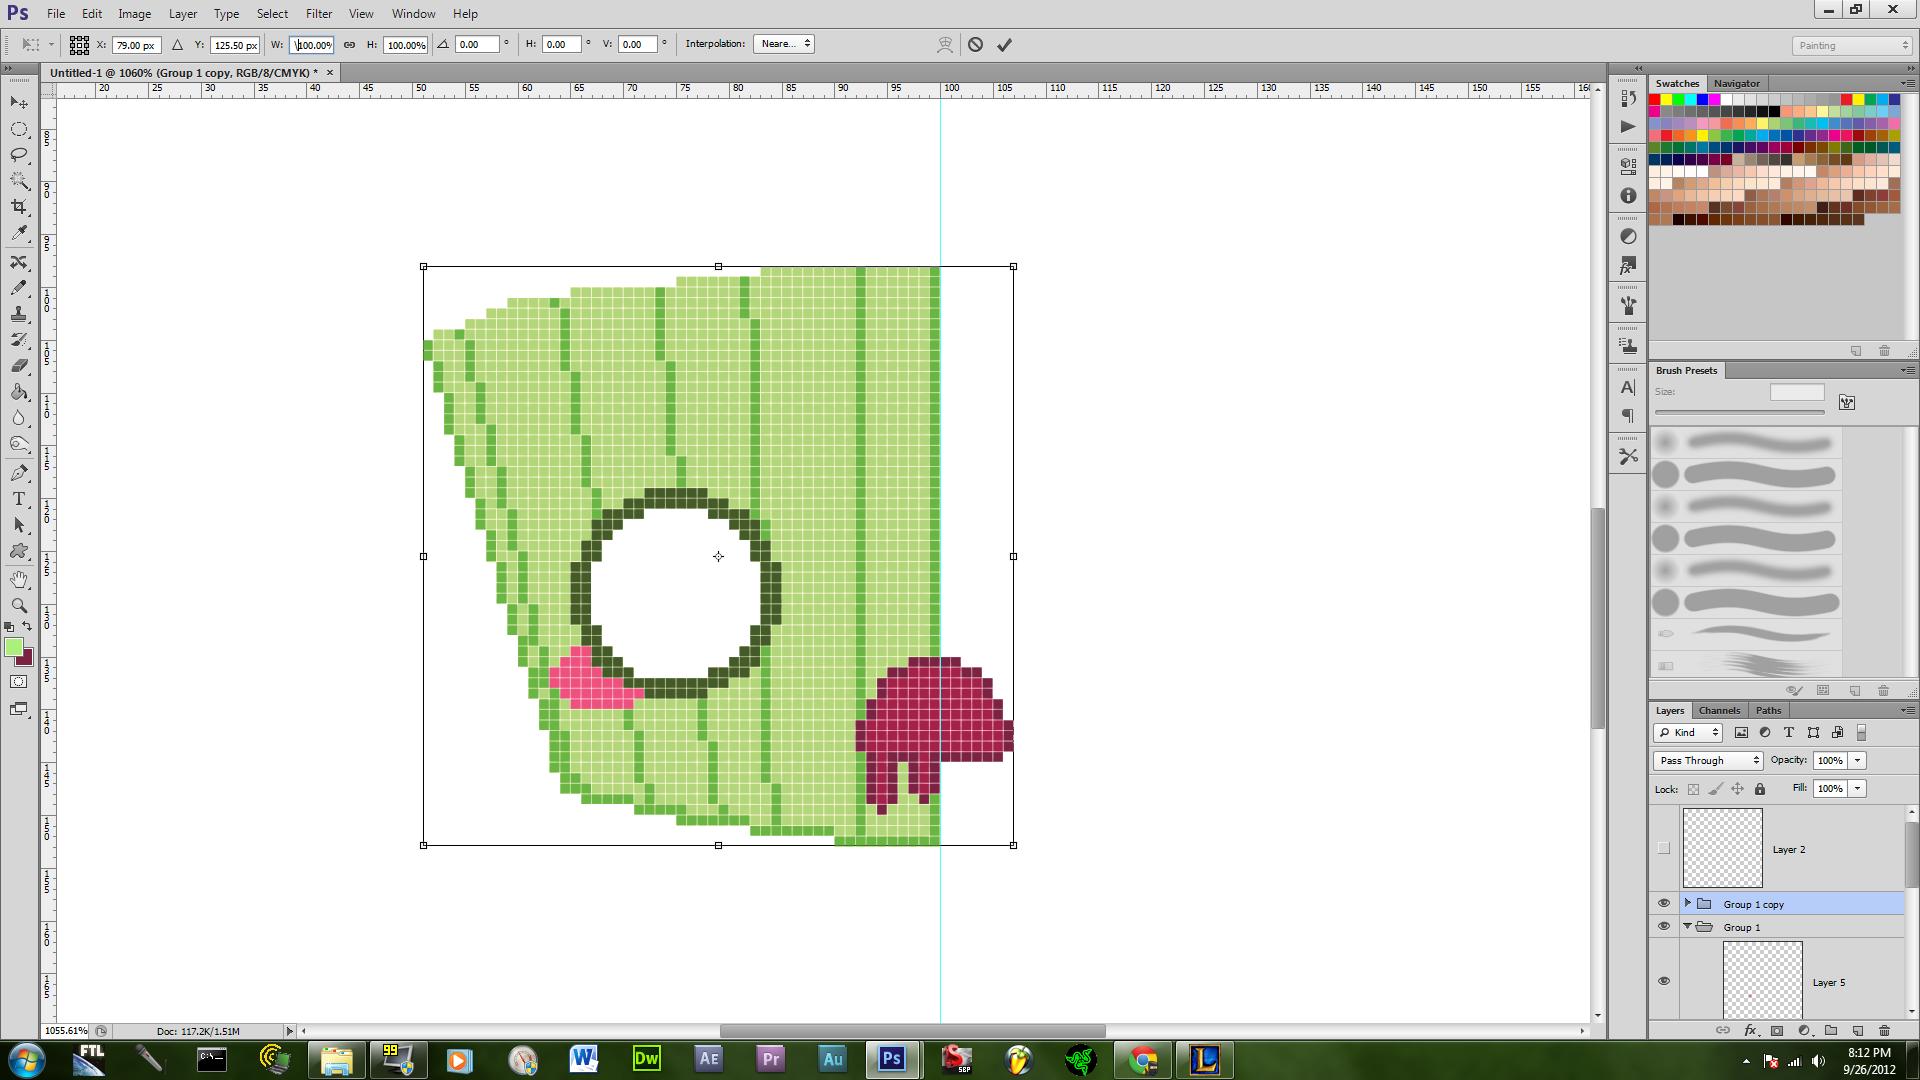Expand the Group 1 copy folder
Screen dimensions: 1920x1080
[x=1688, y=904]
